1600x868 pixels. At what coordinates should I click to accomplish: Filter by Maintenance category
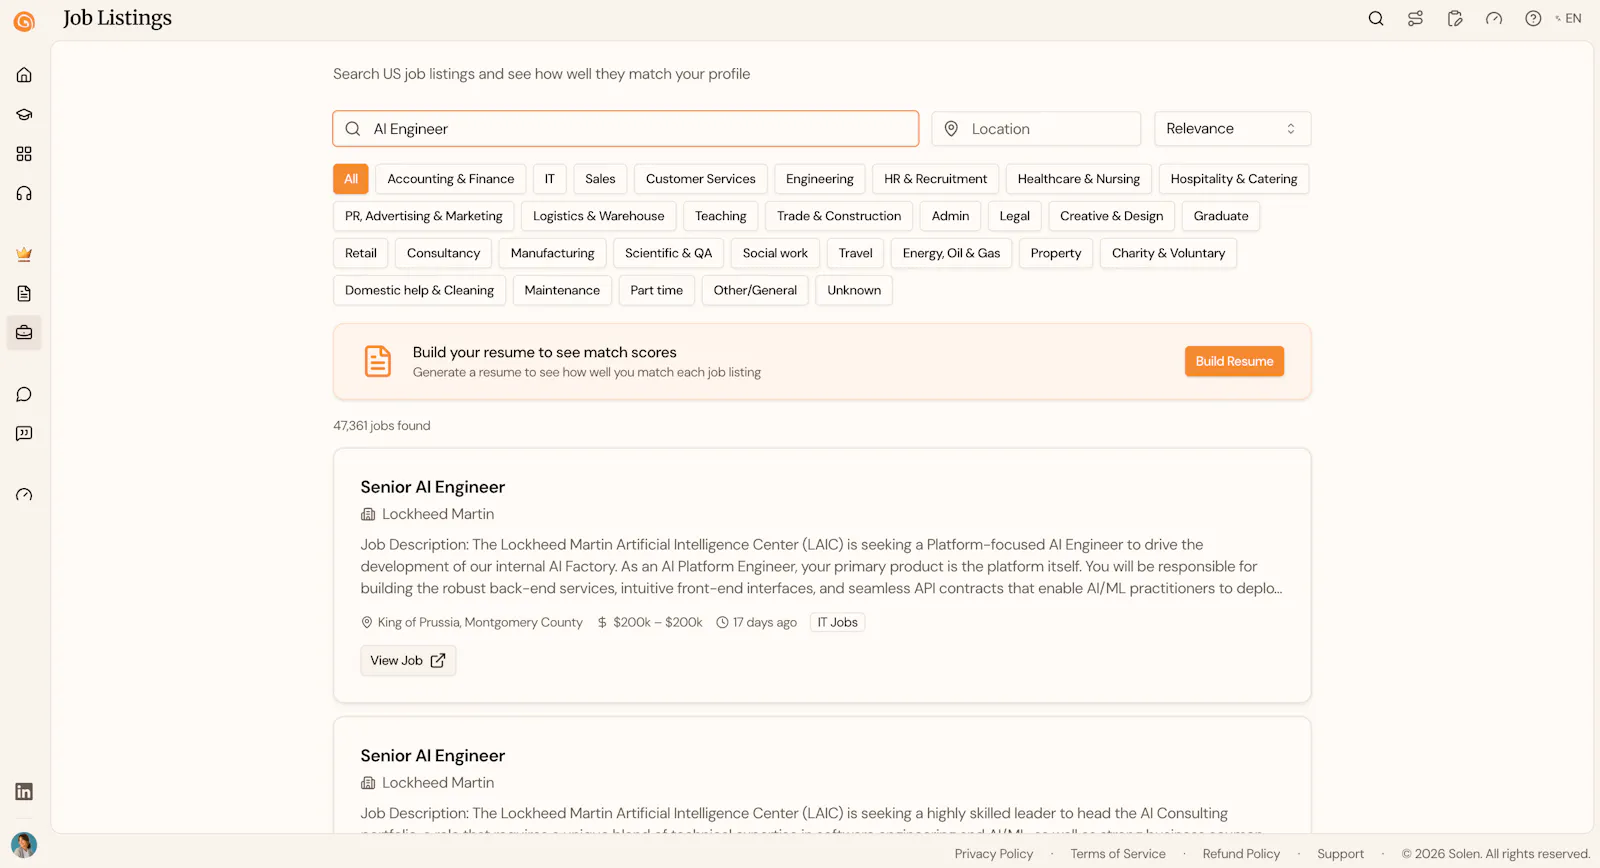[x=562, y=290]
